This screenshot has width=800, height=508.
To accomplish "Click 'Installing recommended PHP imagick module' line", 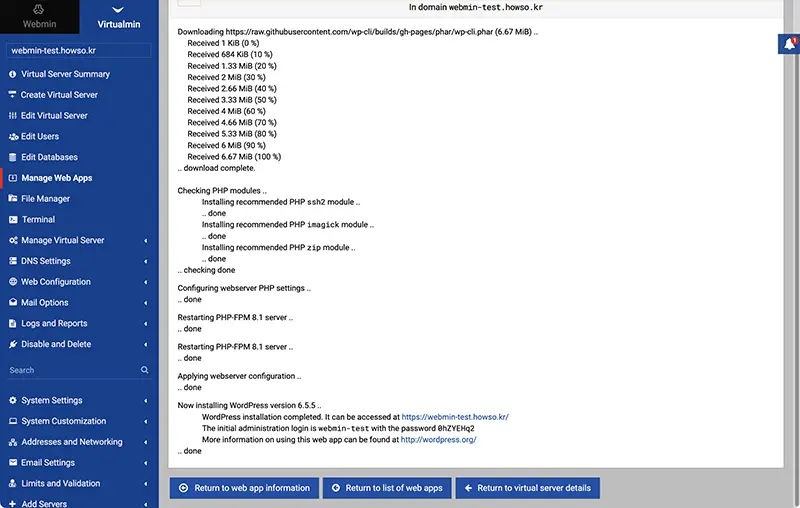I will [x=288, y=224].
